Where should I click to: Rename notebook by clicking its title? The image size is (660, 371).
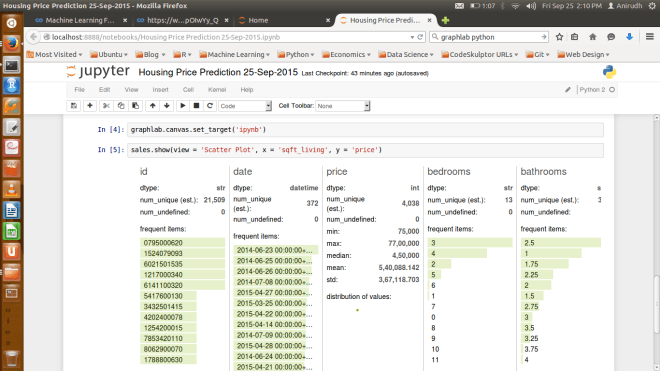218,72
